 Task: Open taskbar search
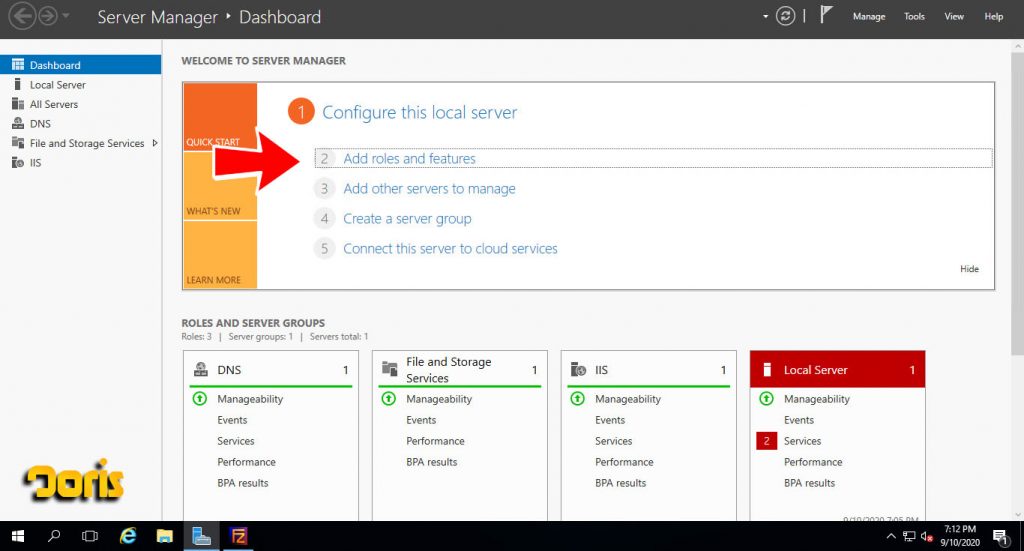pos(54,536)
